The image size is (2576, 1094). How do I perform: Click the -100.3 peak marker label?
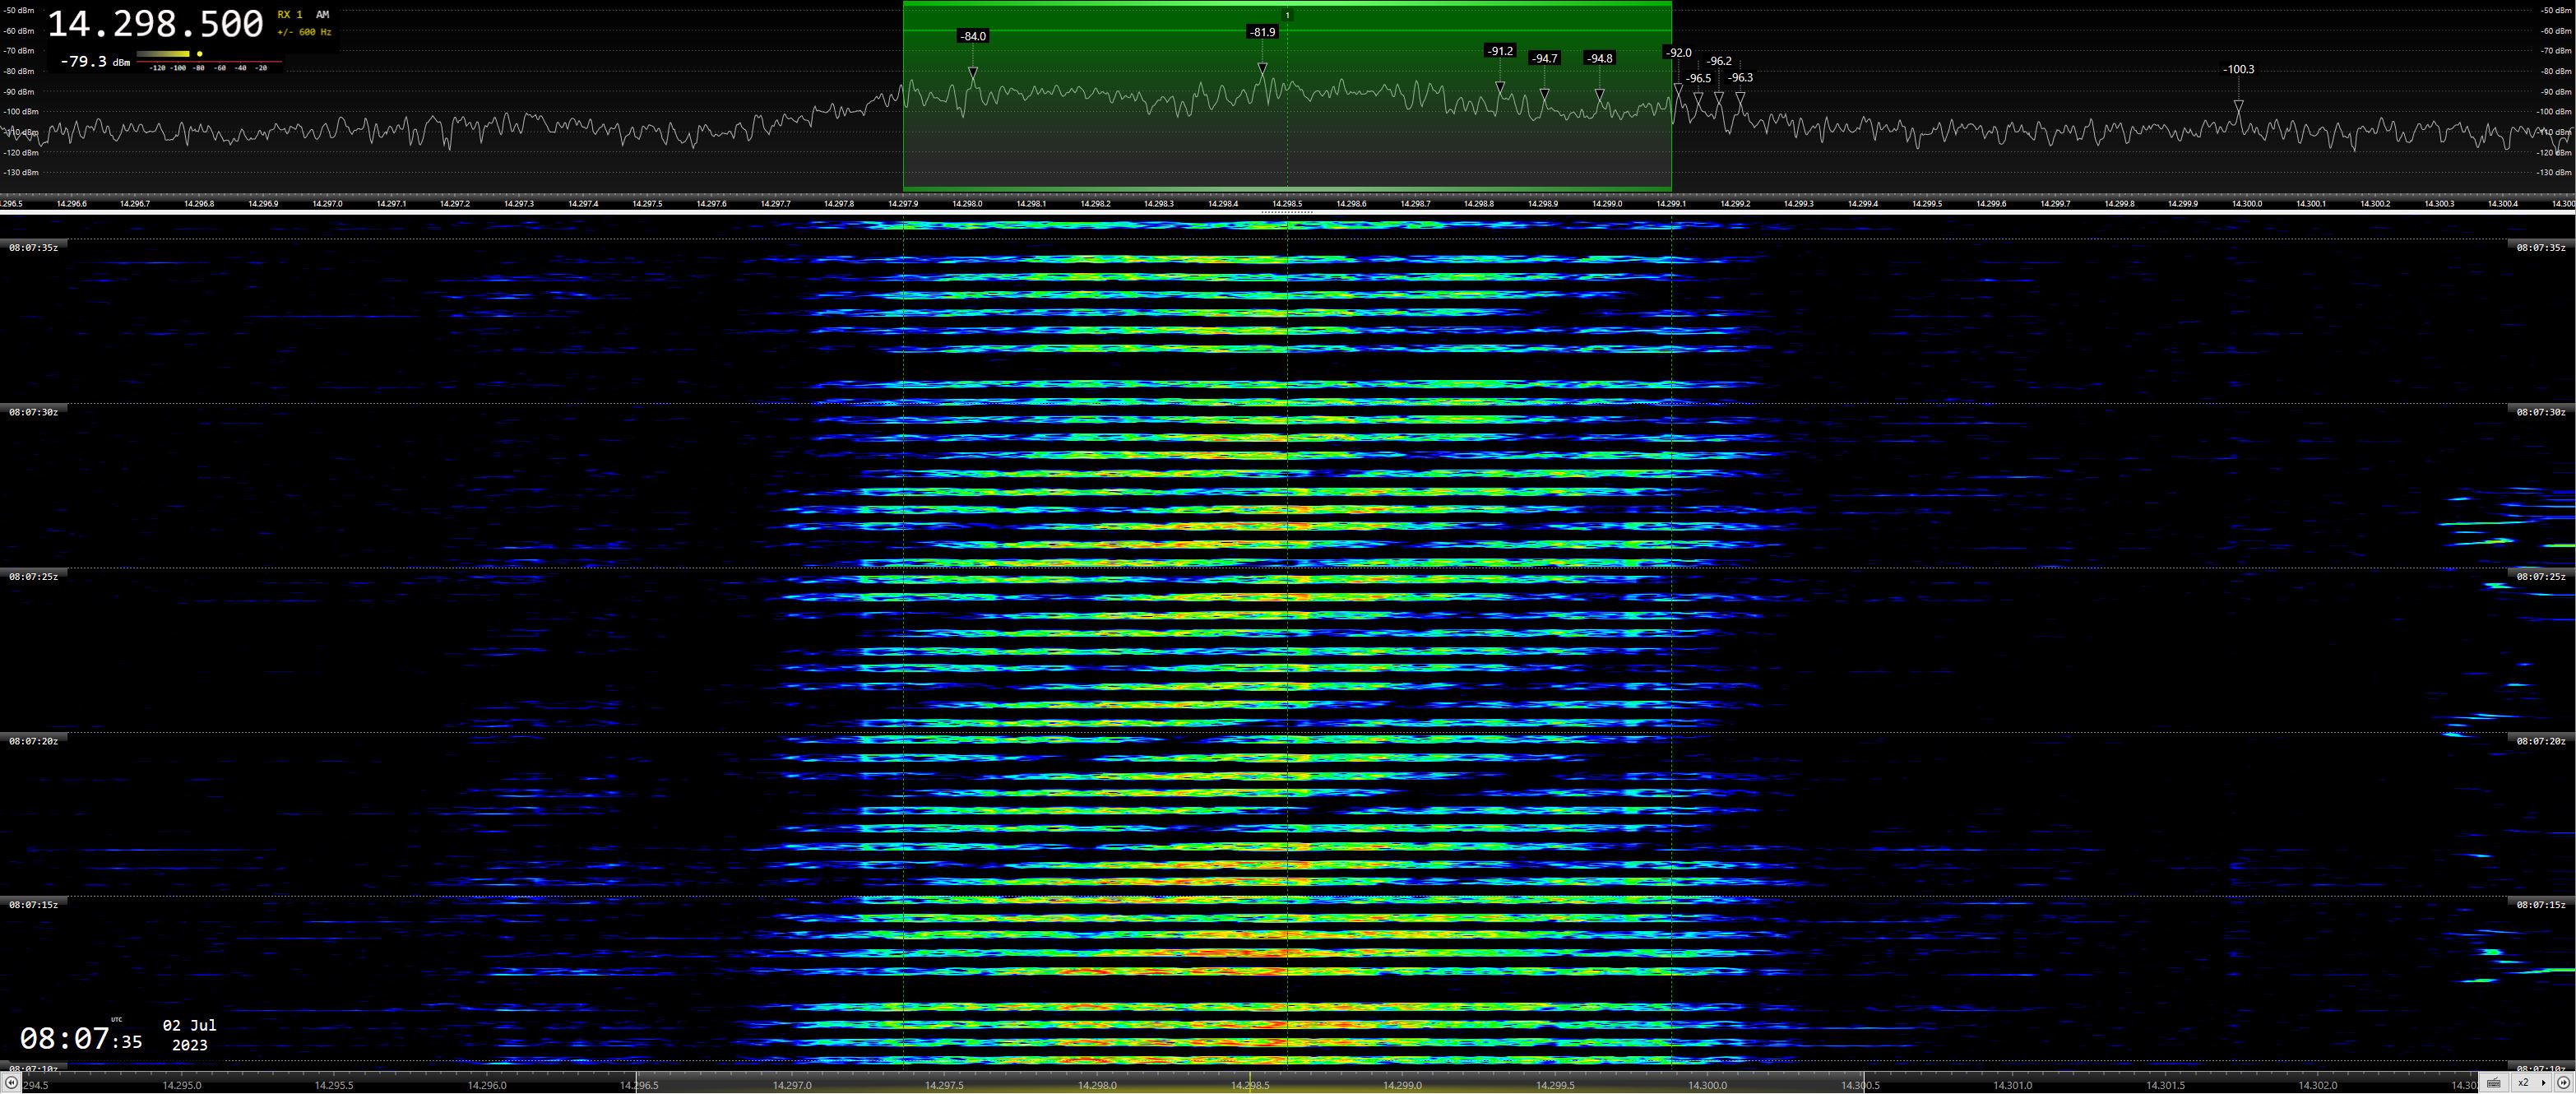click(2238, 70)
